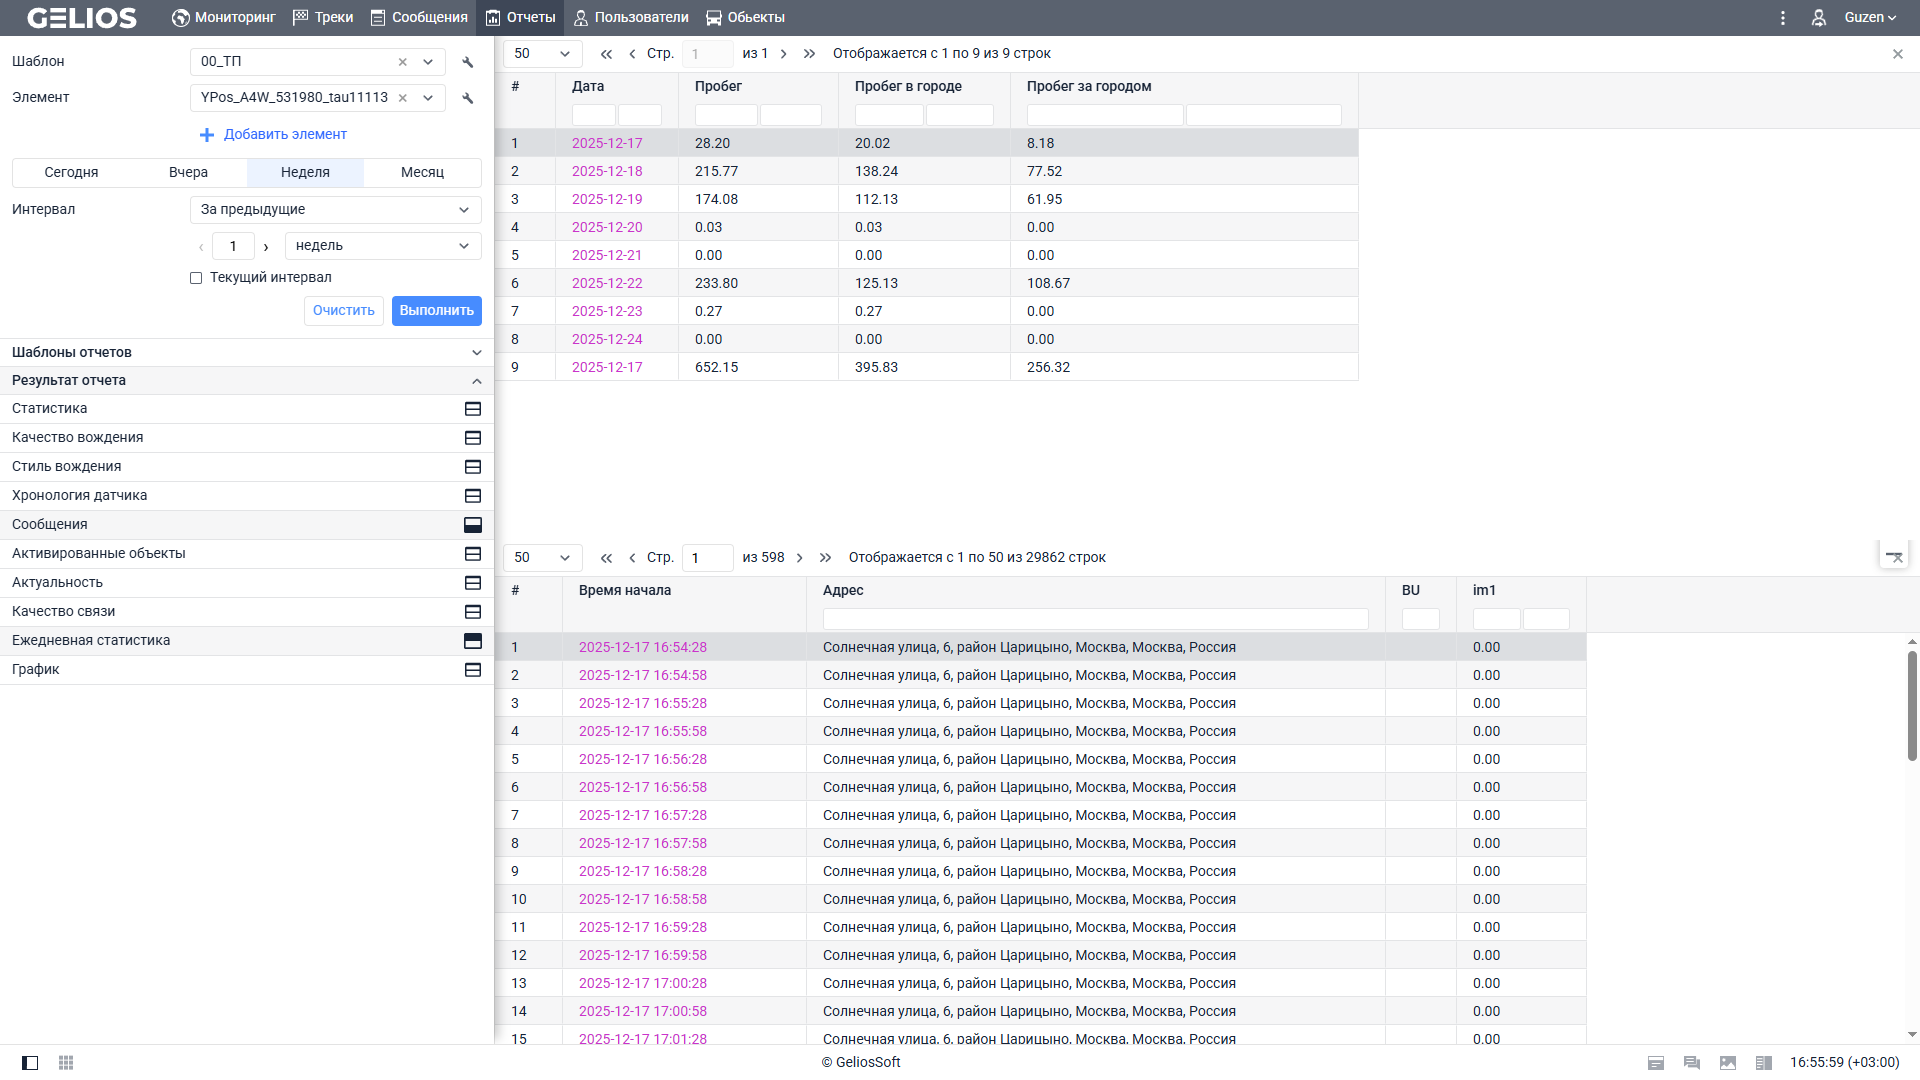This screenshot has height=1080, width=1920.
Task: Expand the Шаблоны отчетов section
Action: click(476, 353)
